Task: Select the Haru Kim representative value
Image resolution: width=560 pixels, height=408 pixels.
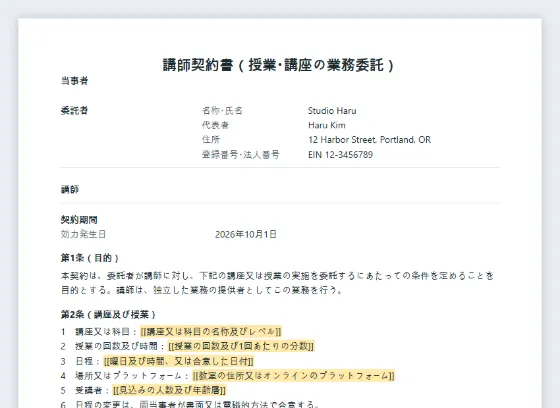Action: click(x=327, y=125)
